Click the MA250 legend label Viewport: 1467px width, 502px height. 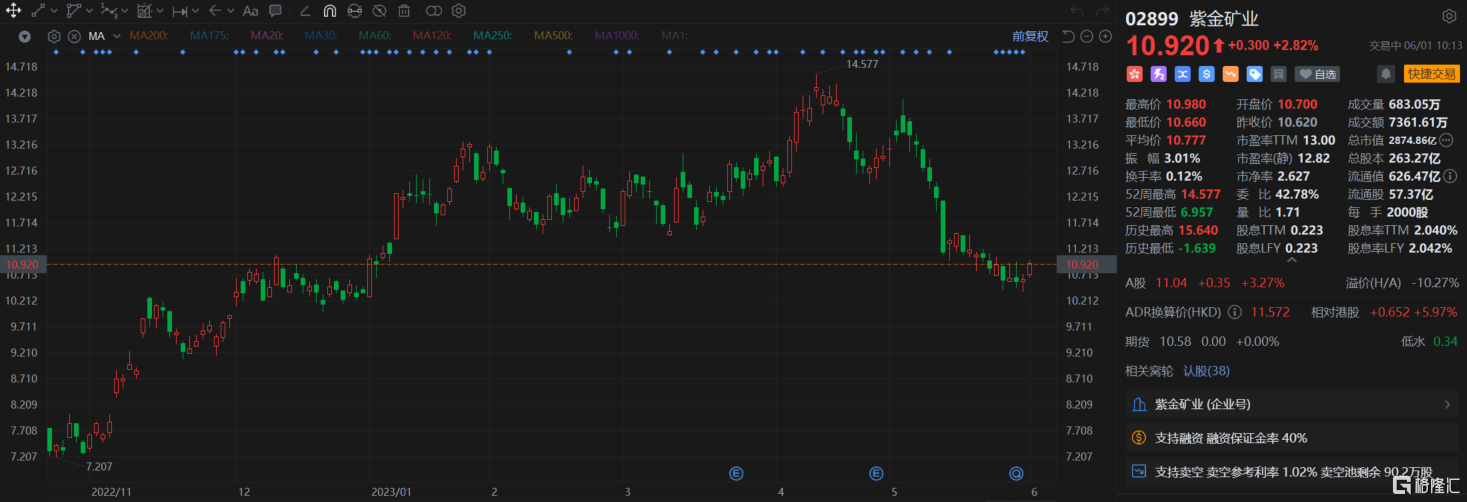point(492,36)
